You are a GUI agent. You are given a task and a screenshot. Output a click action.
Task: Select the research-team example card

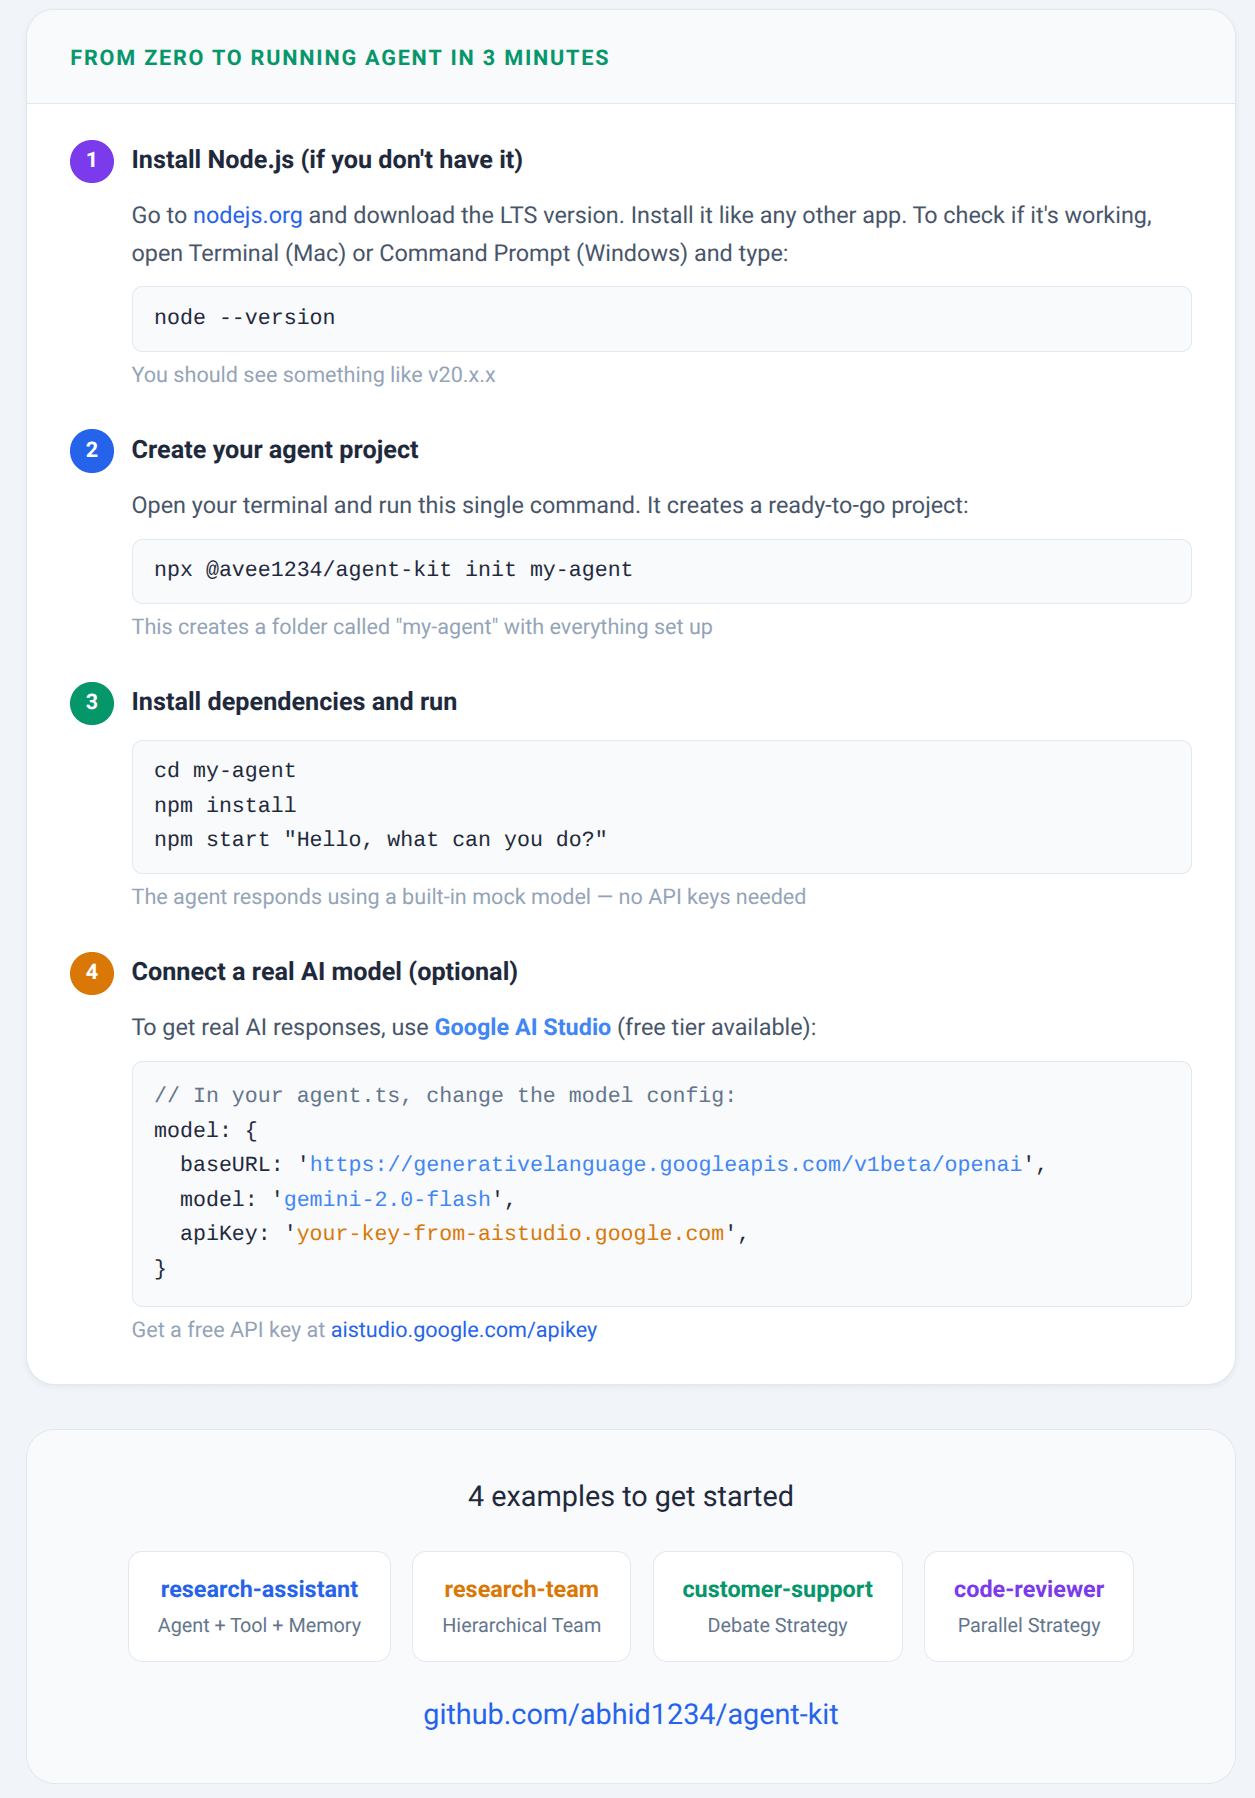522,1606
